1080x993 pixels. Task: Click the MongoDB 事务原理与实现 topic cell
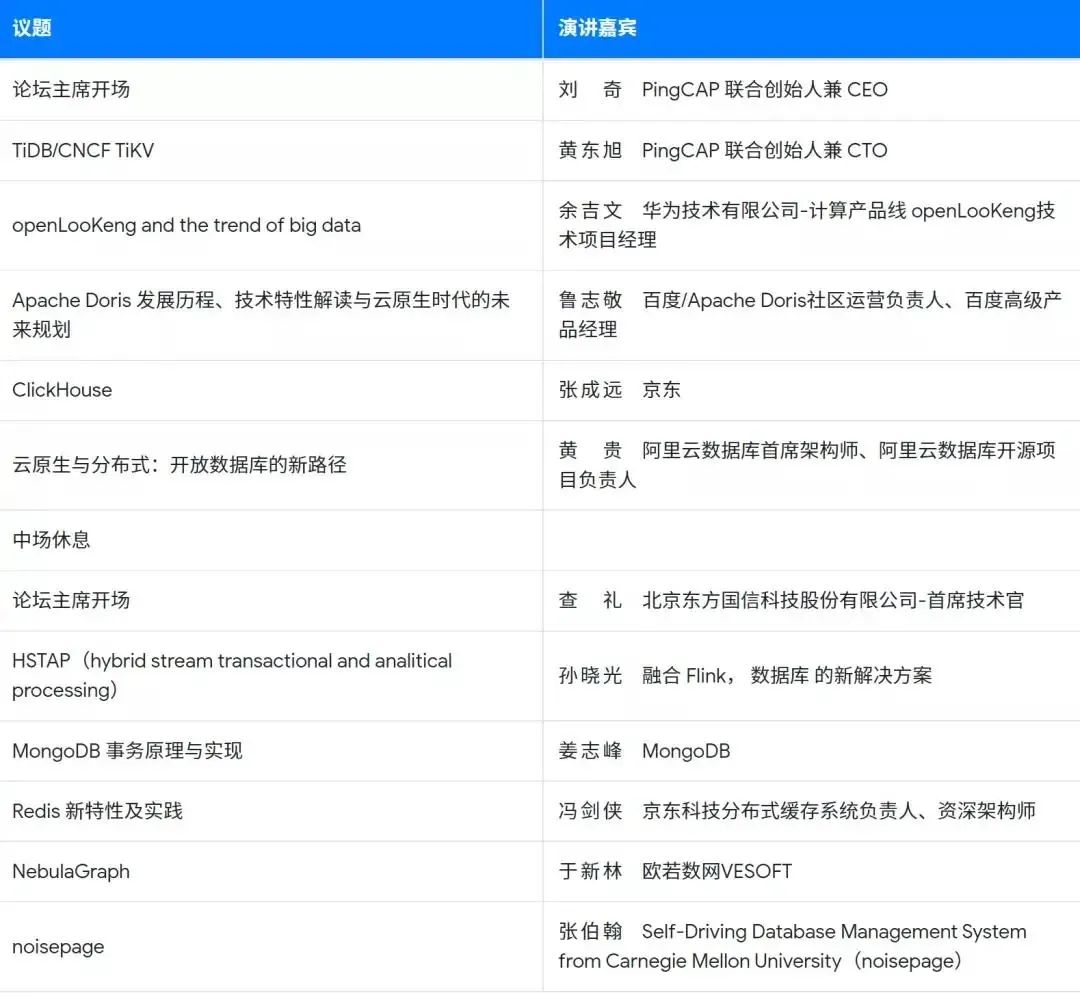(271, 751)
